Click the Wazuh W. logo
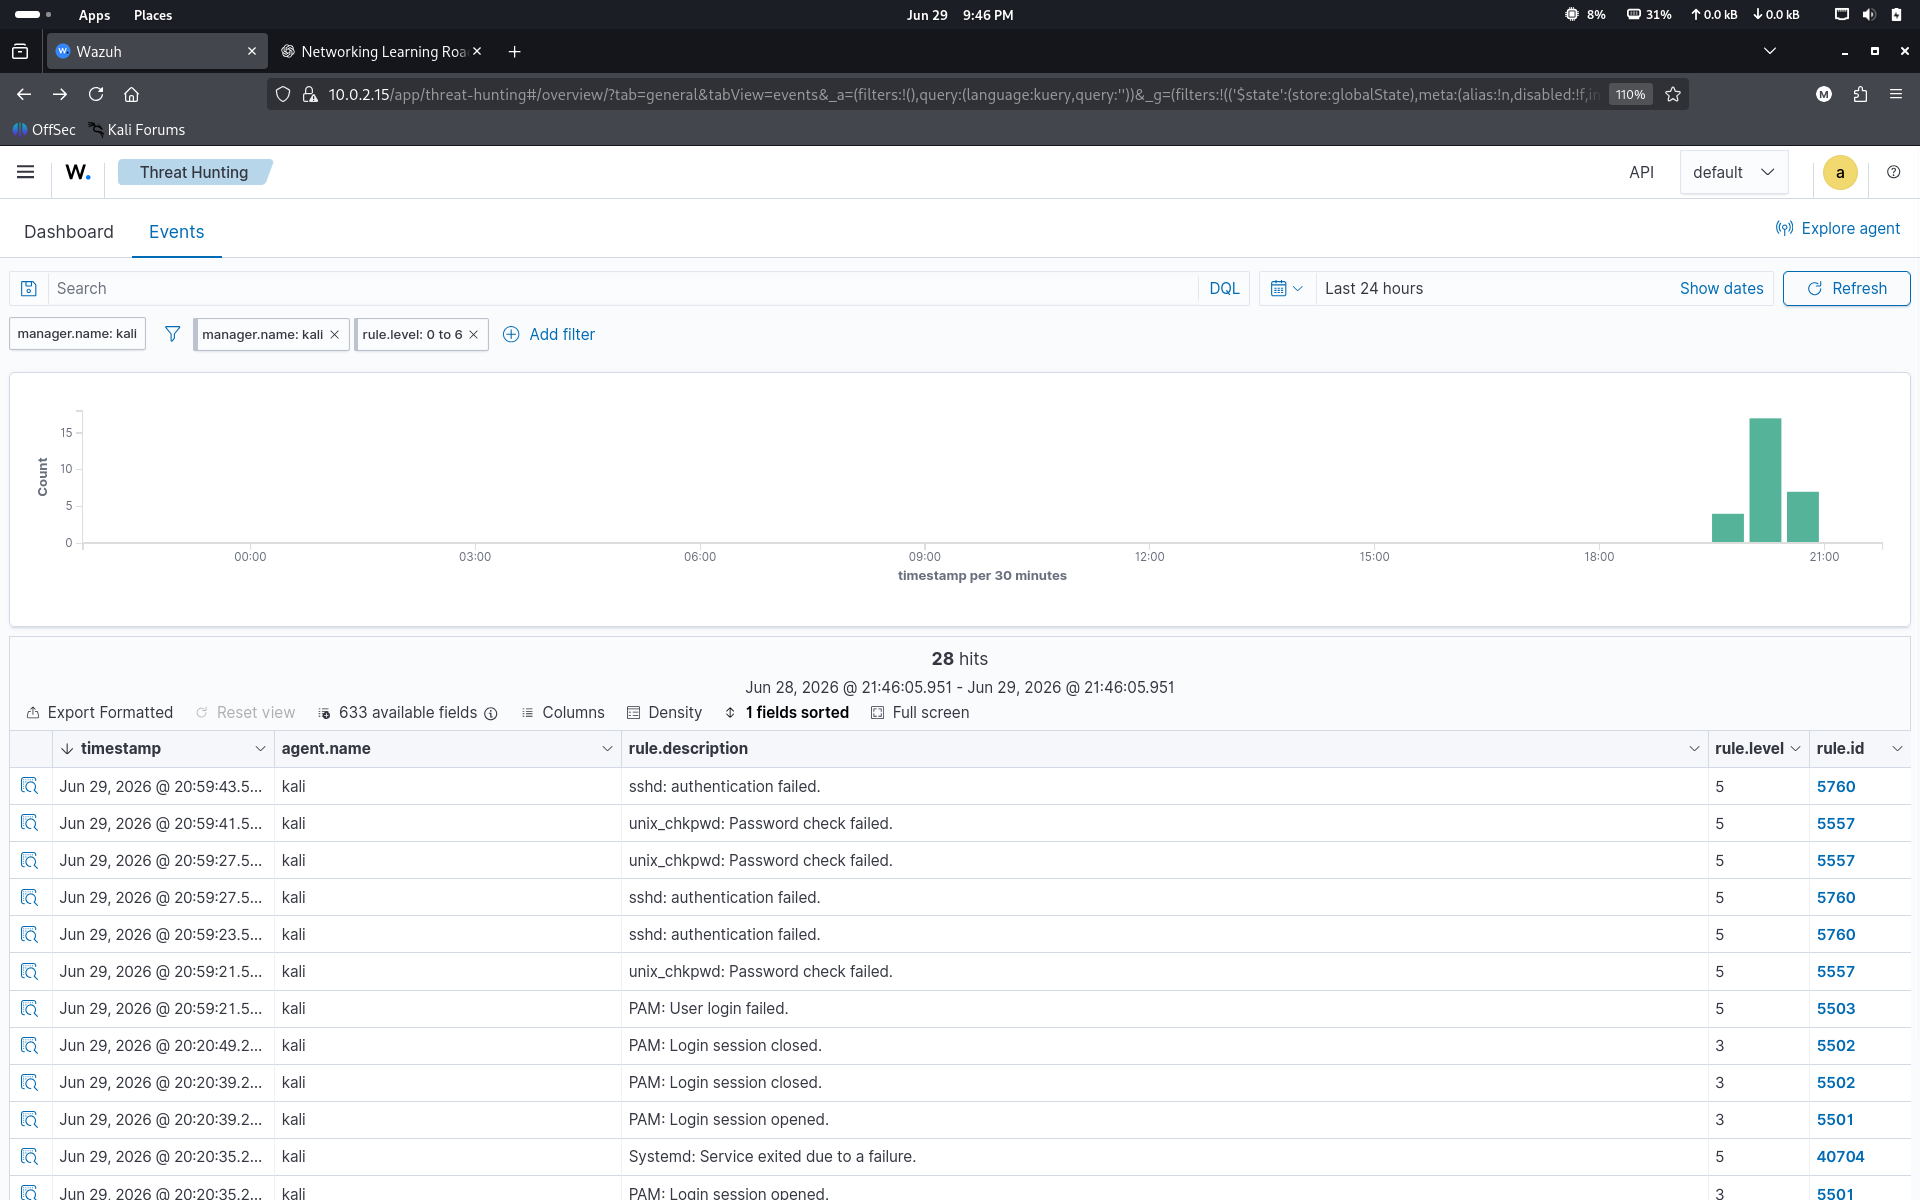Image resolution: width=1920 pixels, height=1200 pixels. [78, 172]
